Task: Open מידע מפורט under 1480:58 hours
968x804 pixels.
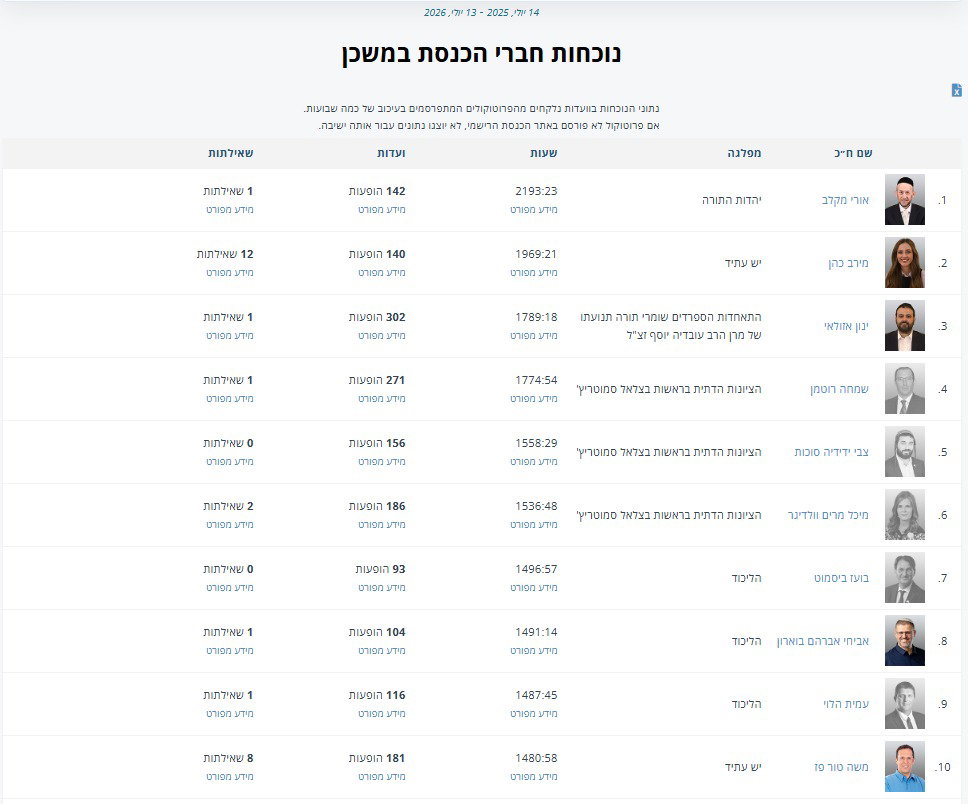Action: click(x=534, y=777)
